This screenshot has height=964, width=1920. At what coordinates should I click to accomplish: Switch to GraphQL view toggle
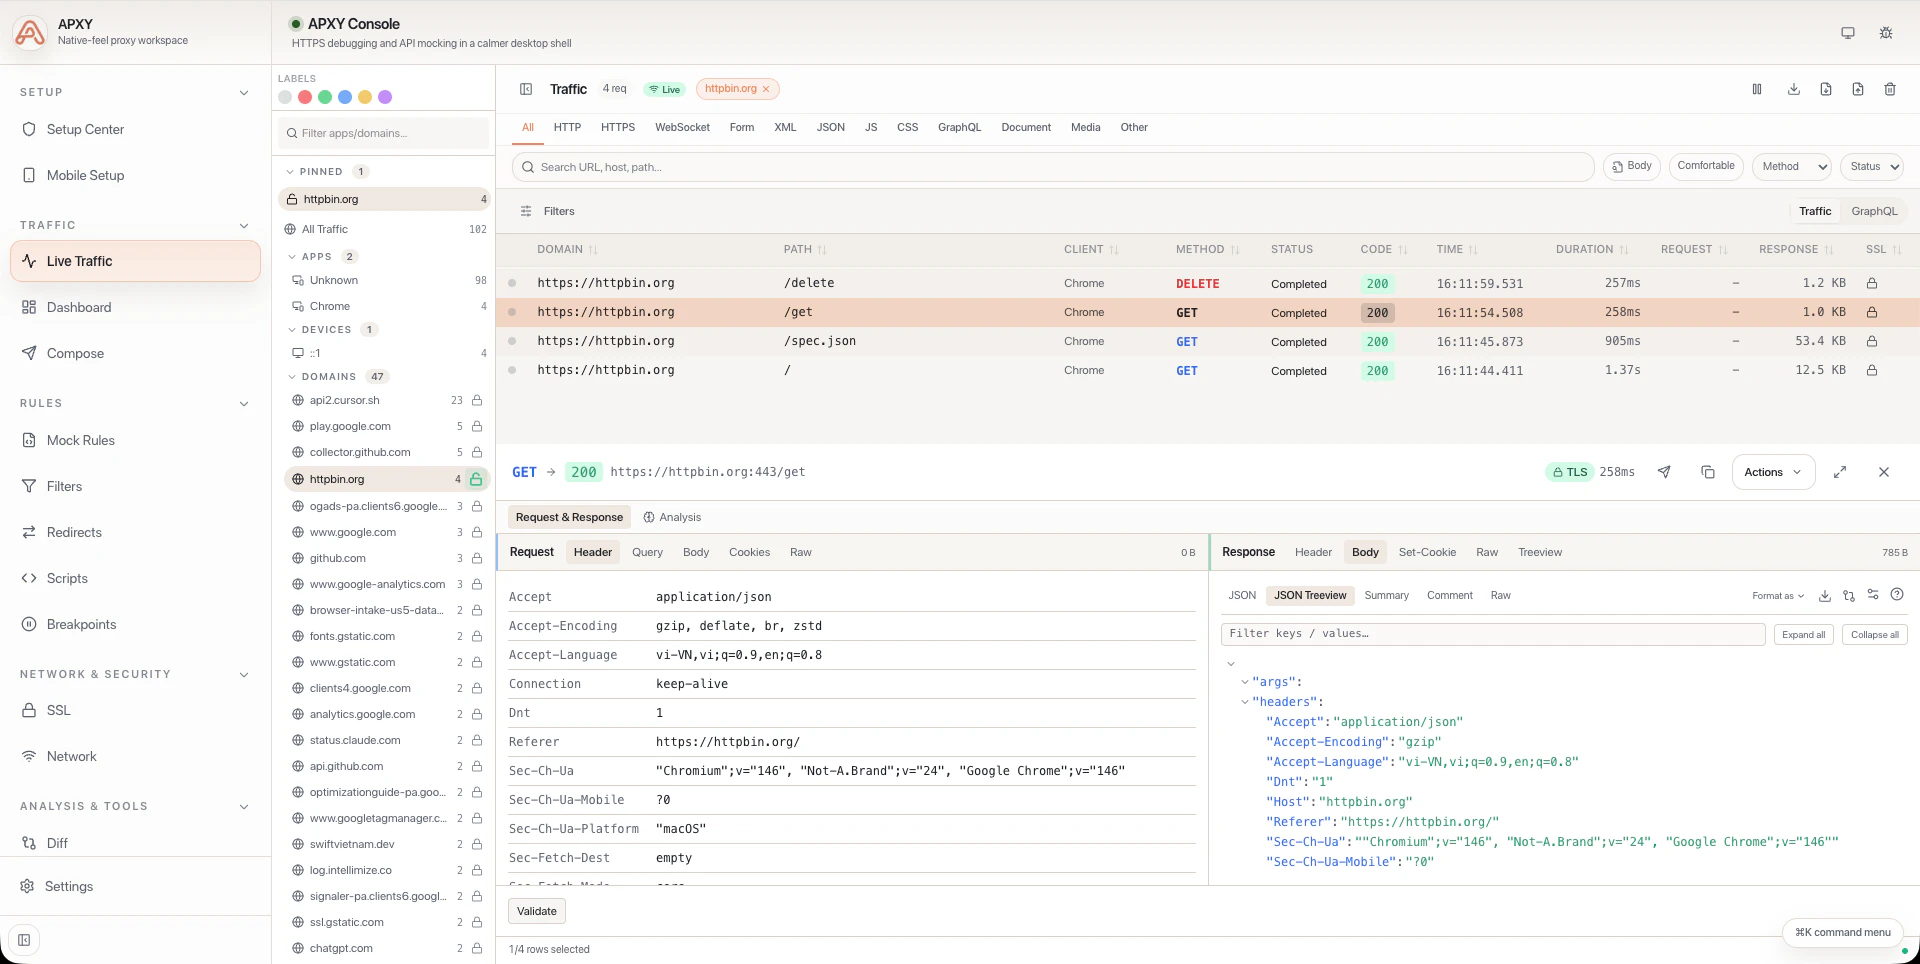pos(1874,211)
